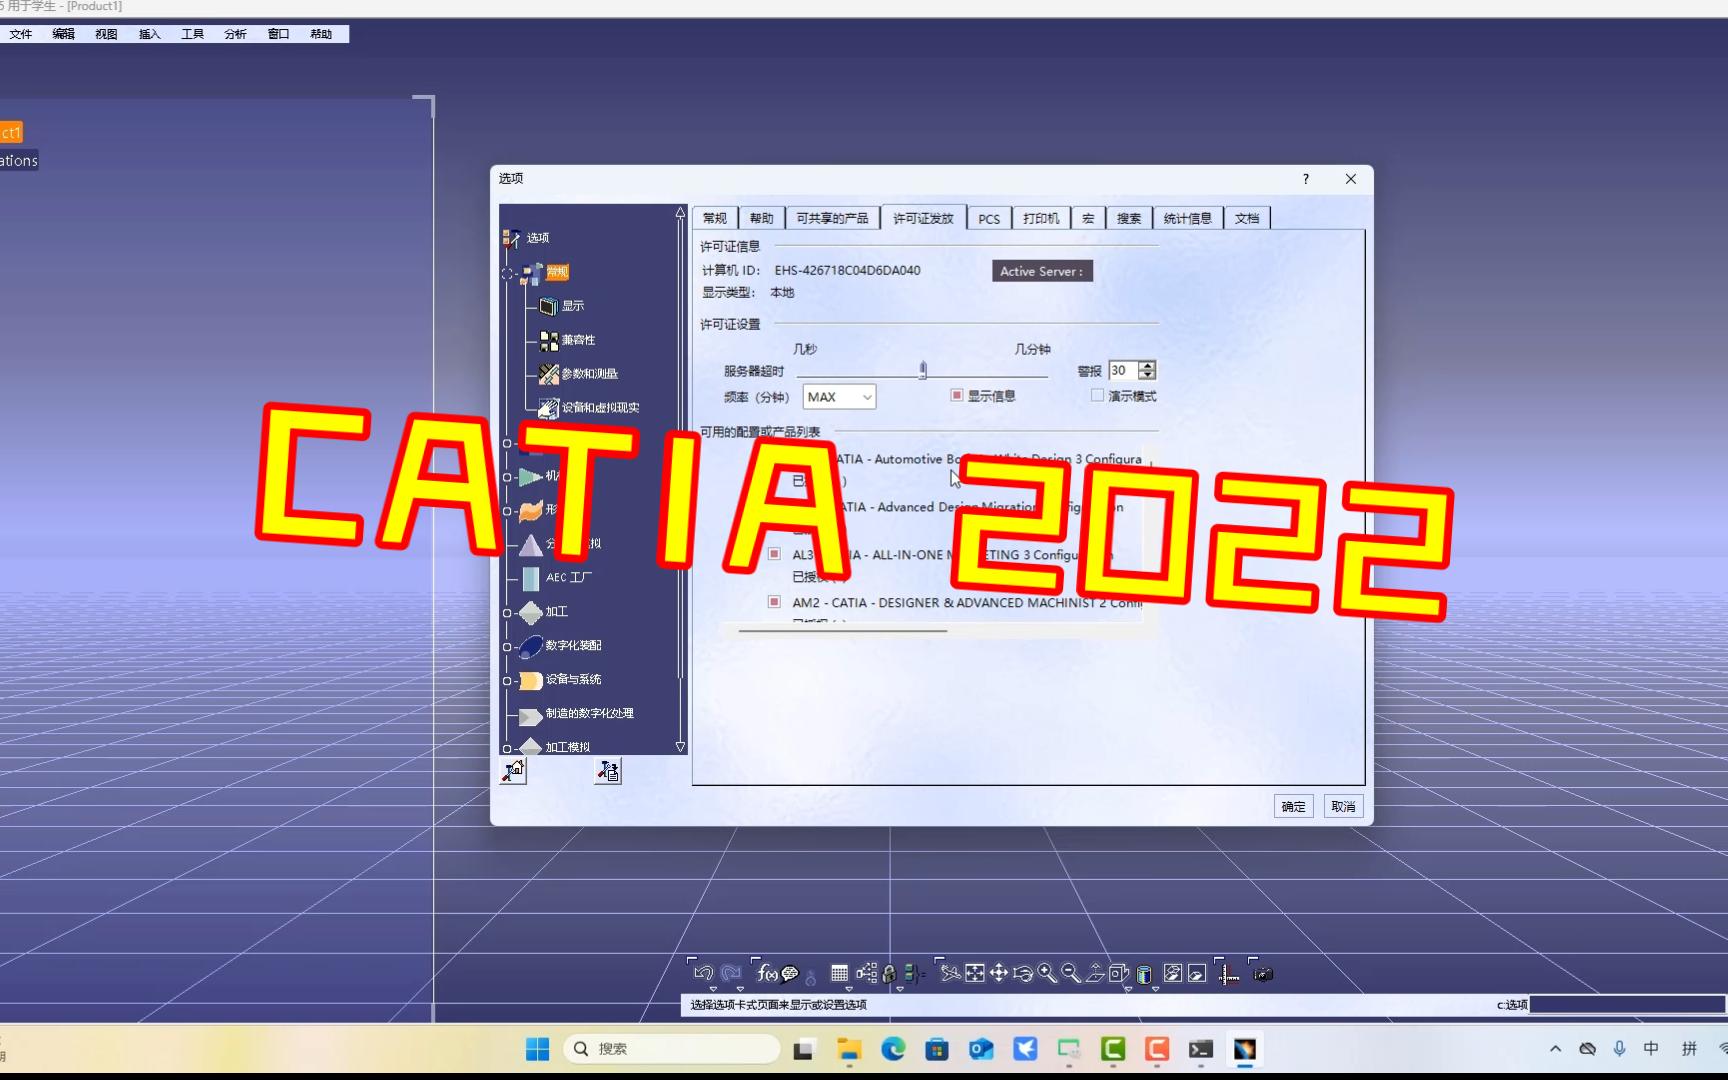The image size is (1728, 1080).
Task: Open the render-style cylinder dropdown arrow
Action: pos(1155,989)
